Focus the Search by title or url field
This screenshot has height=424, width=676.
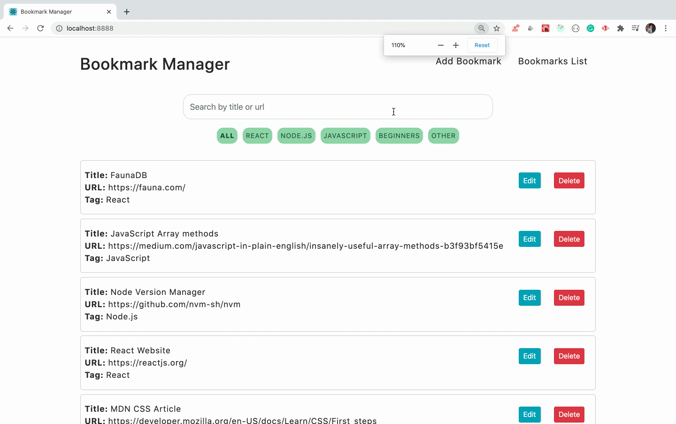[338, 107]
